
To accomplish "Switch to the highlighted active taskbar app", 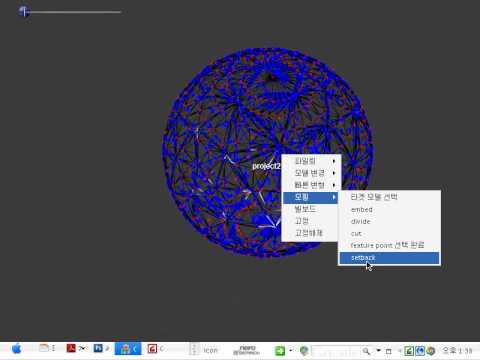I will coord(128,349).
